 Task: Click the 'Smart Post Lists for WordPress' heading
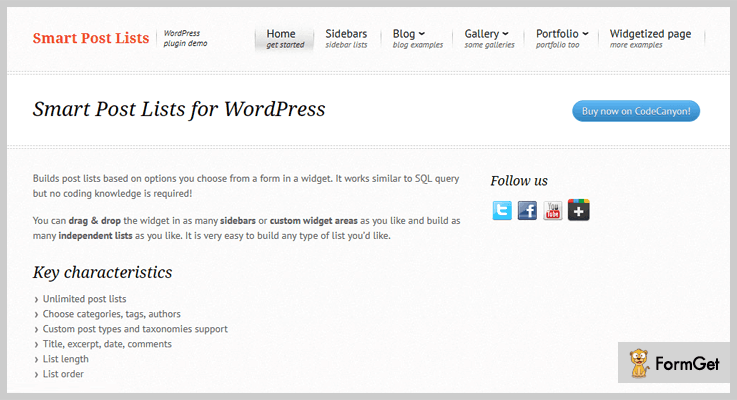[x=179, y=110]
